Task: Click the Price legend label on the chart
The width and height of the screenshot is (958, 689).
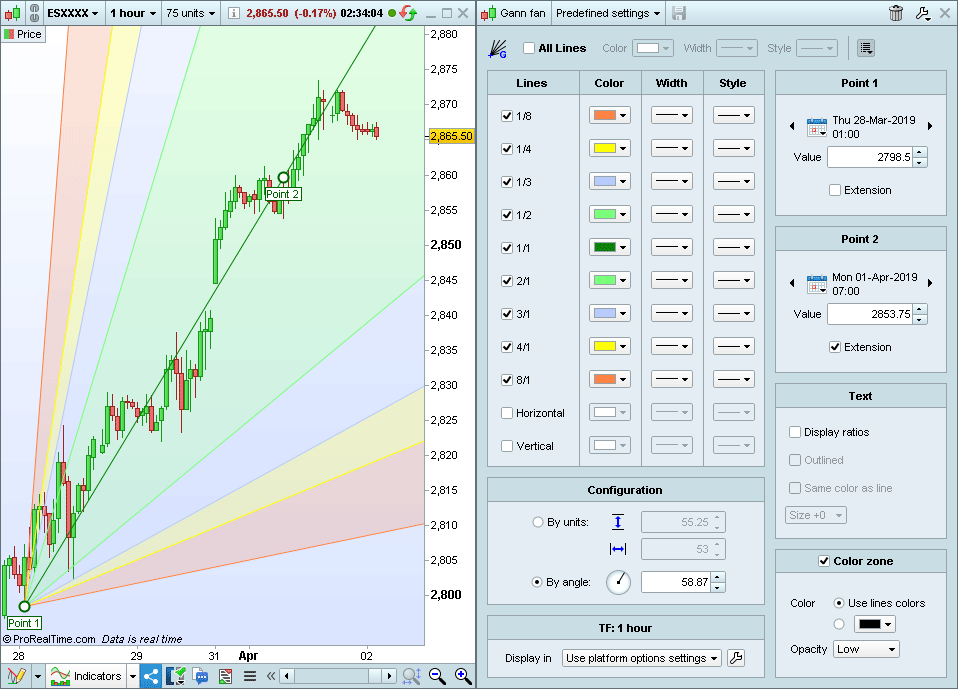Action: click(23, 34)
